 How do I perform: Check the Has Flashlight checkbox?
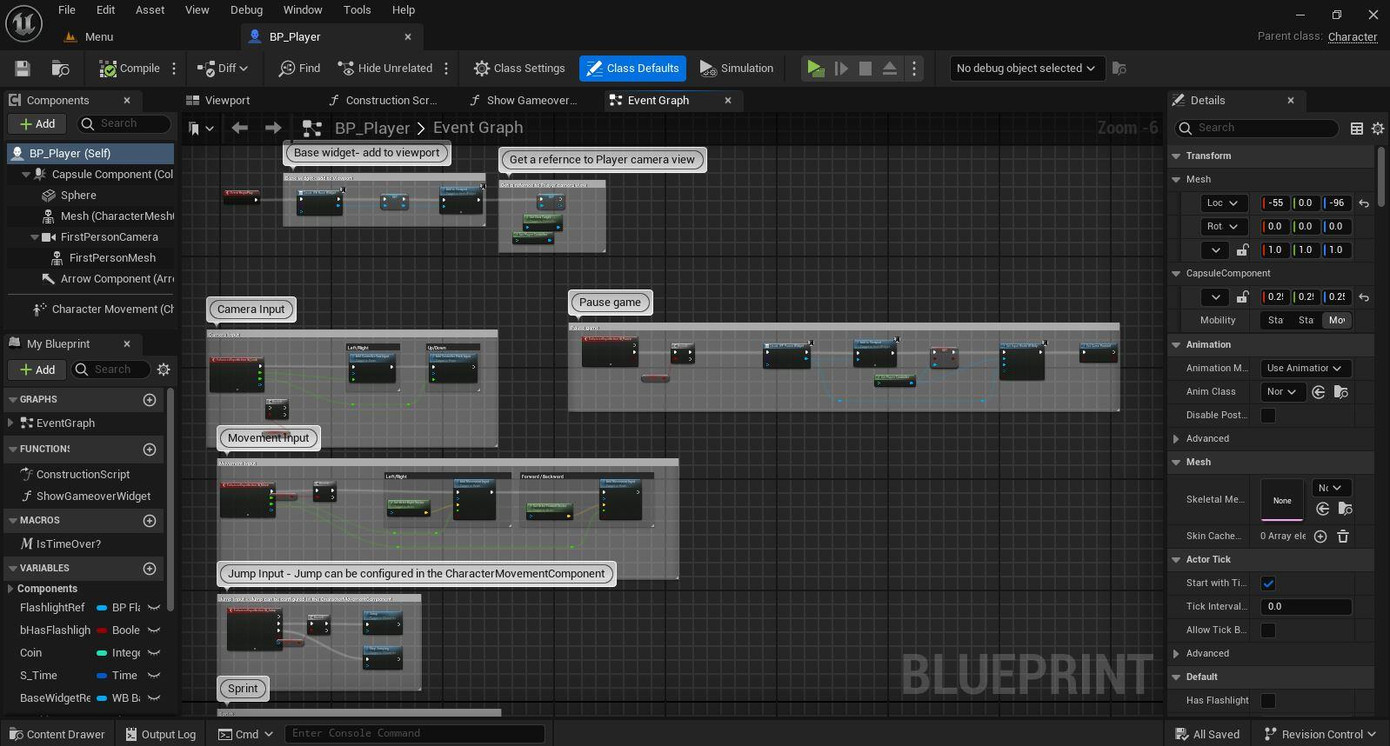click(x=1268, y=700)
